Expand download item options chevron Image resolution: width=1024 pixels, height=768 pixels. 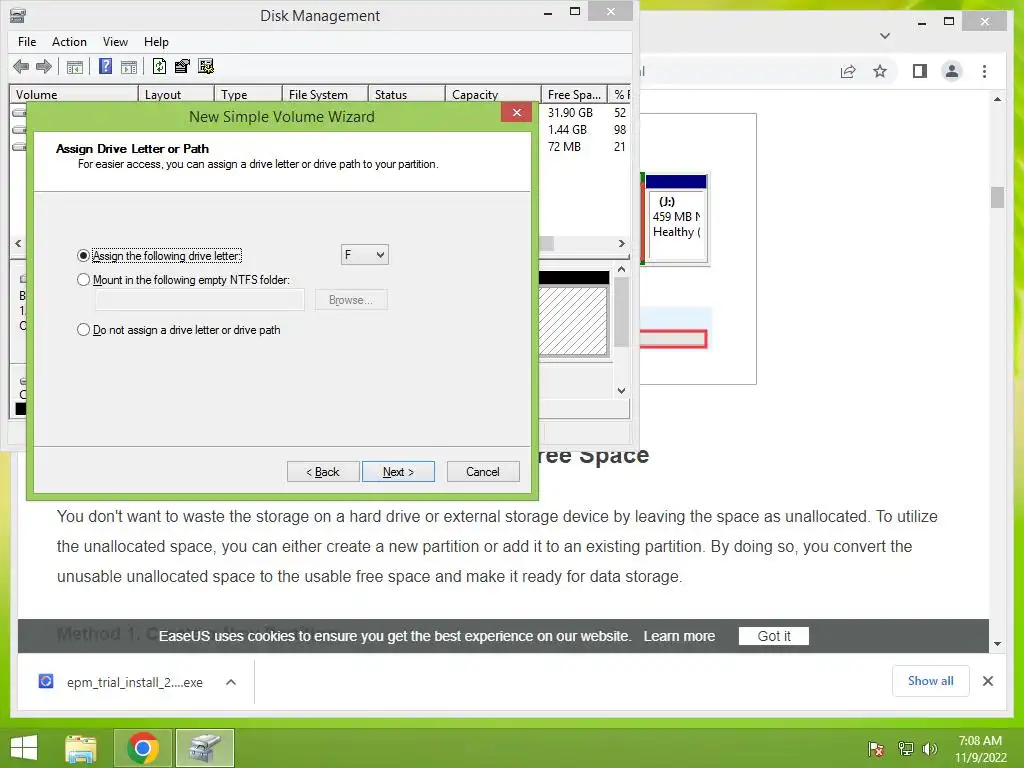[231, 682]
